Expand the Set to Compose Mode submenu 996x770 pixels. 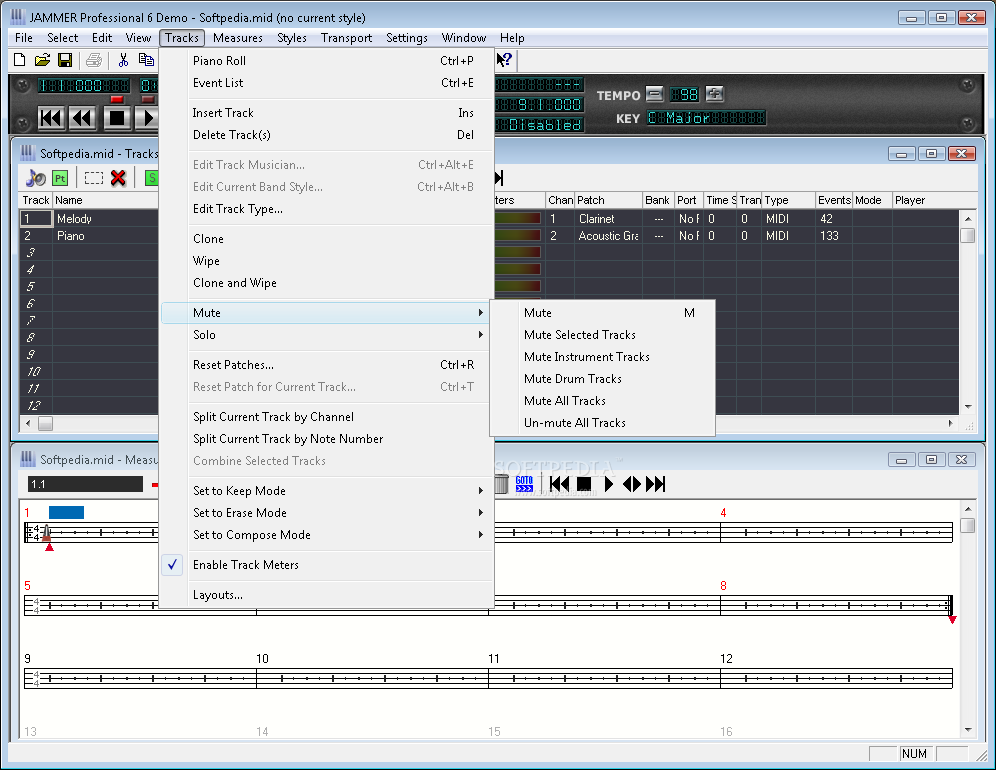[x=326, y=535]
